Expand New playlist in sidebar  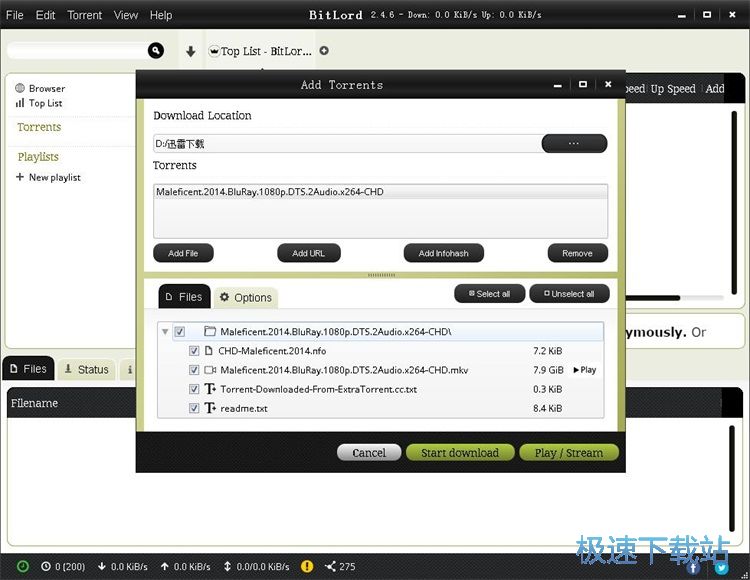coord(48,177)
